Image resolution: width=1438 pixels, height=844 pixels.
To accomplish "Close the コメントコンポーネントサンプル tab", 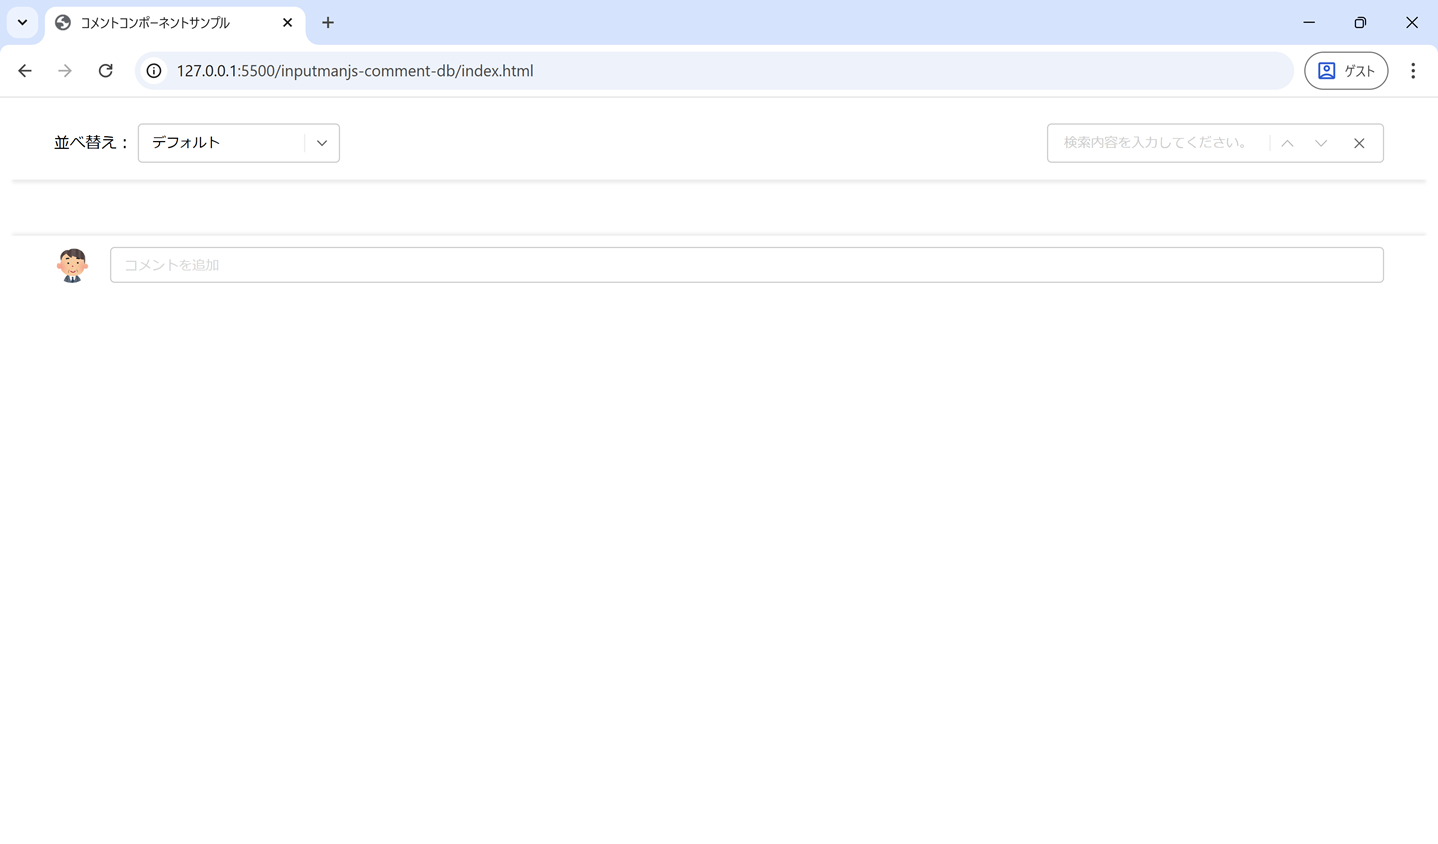I will pos(288,22).
